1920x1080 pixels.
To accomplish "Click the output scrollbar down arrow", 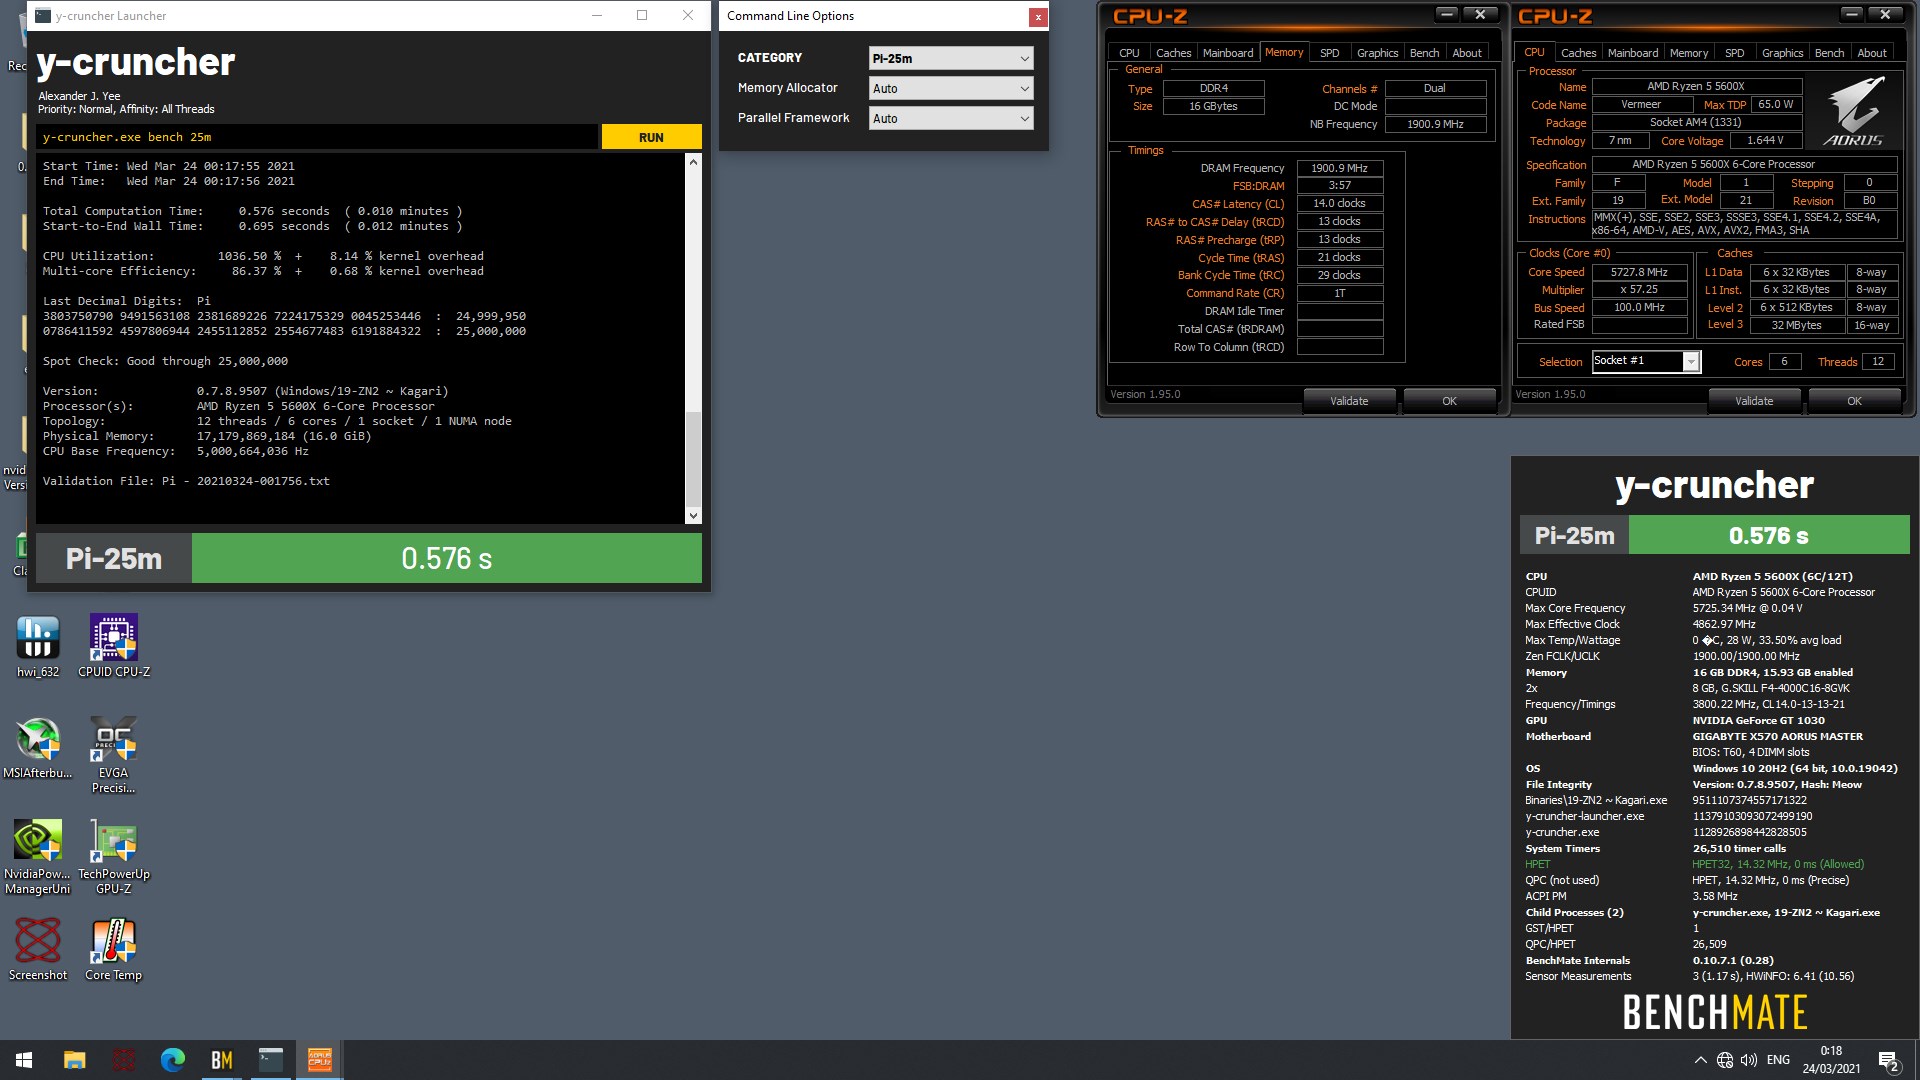I will [693, 516].
